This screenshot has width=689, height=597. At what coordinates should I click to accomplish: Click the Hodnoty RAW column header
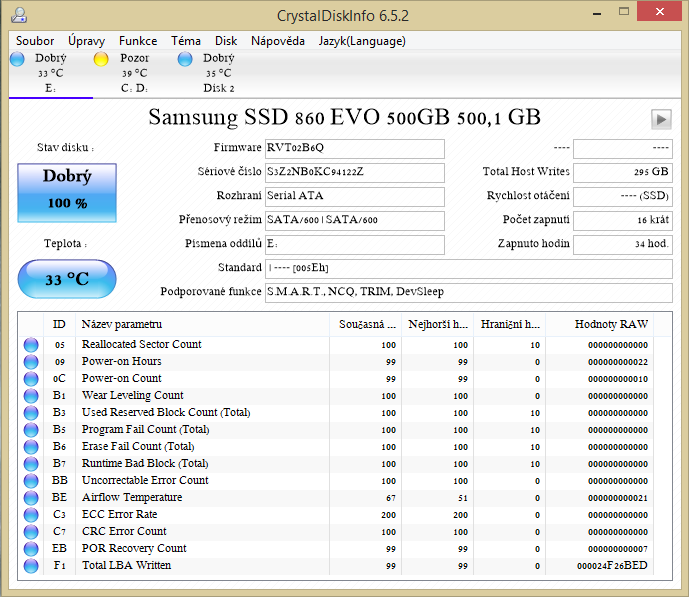[611, 324]
